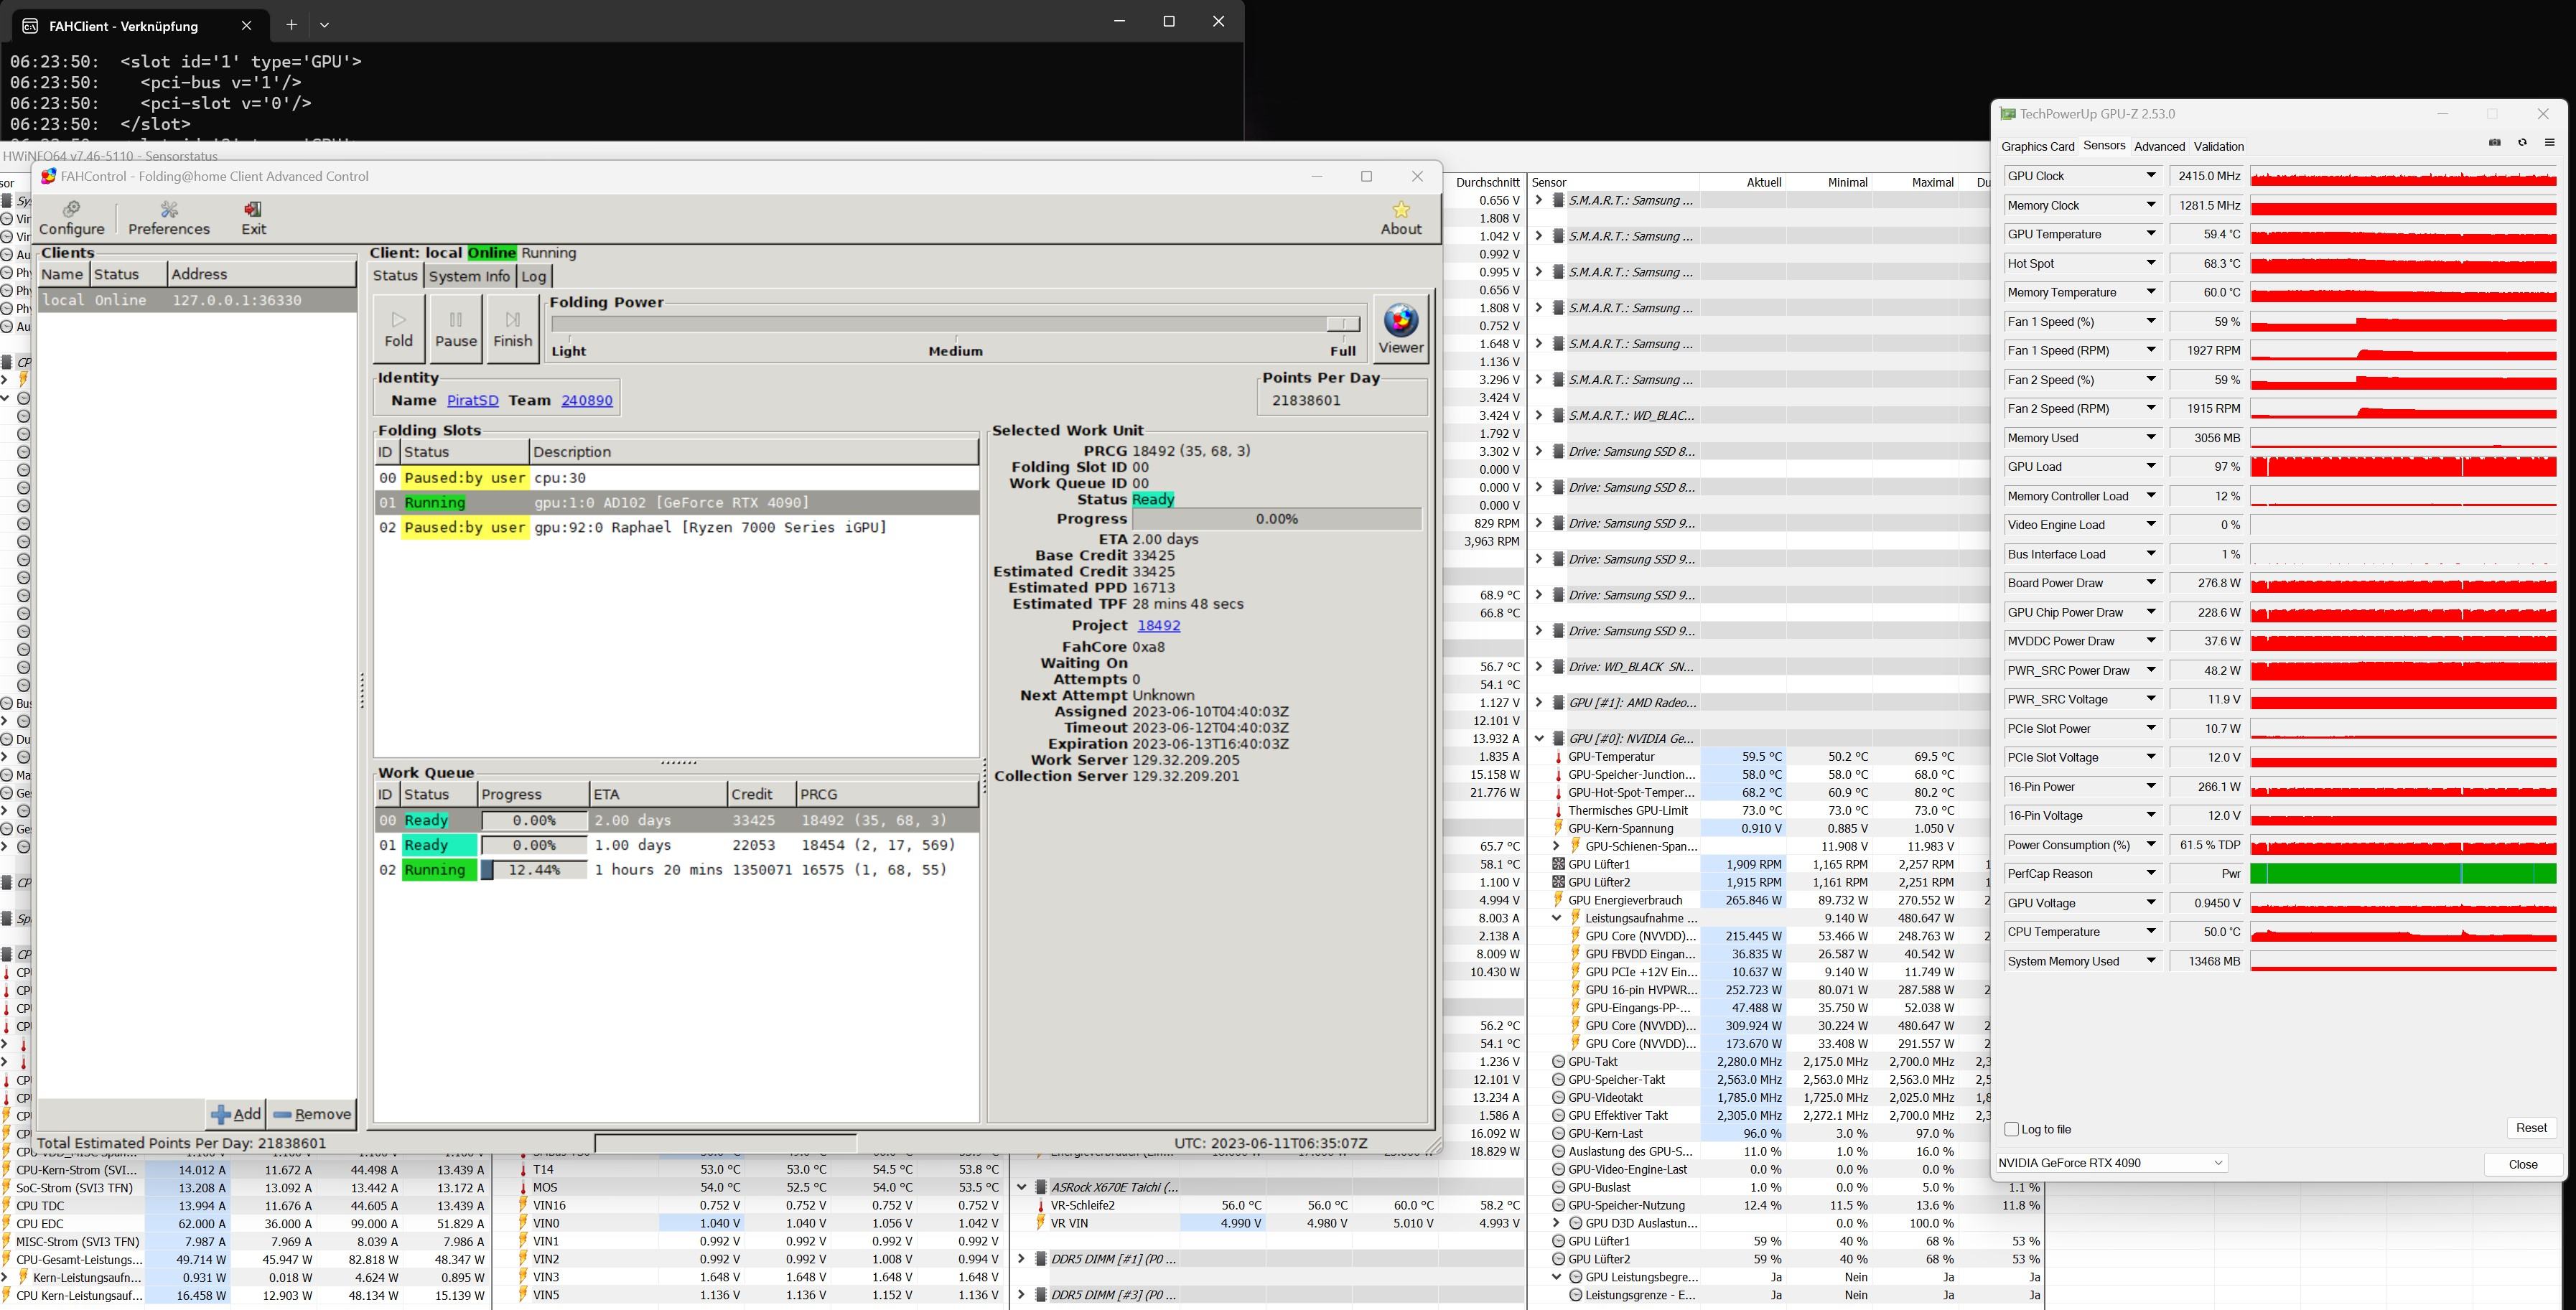Click the GPU Load graph in GPU-Z
Image resolution: width=2576 pixels, height=1310 pixels.
[2403, 467]
